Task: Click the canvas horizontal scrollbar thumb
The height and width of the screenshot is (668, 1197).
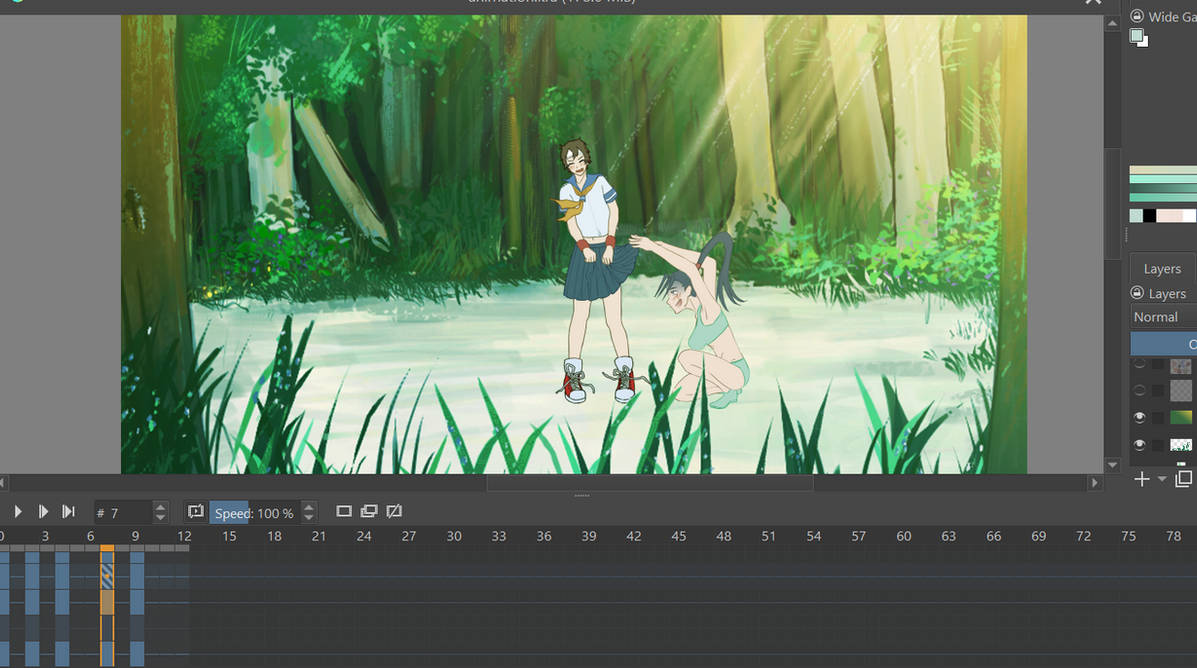Action: (x=650, y=482)
